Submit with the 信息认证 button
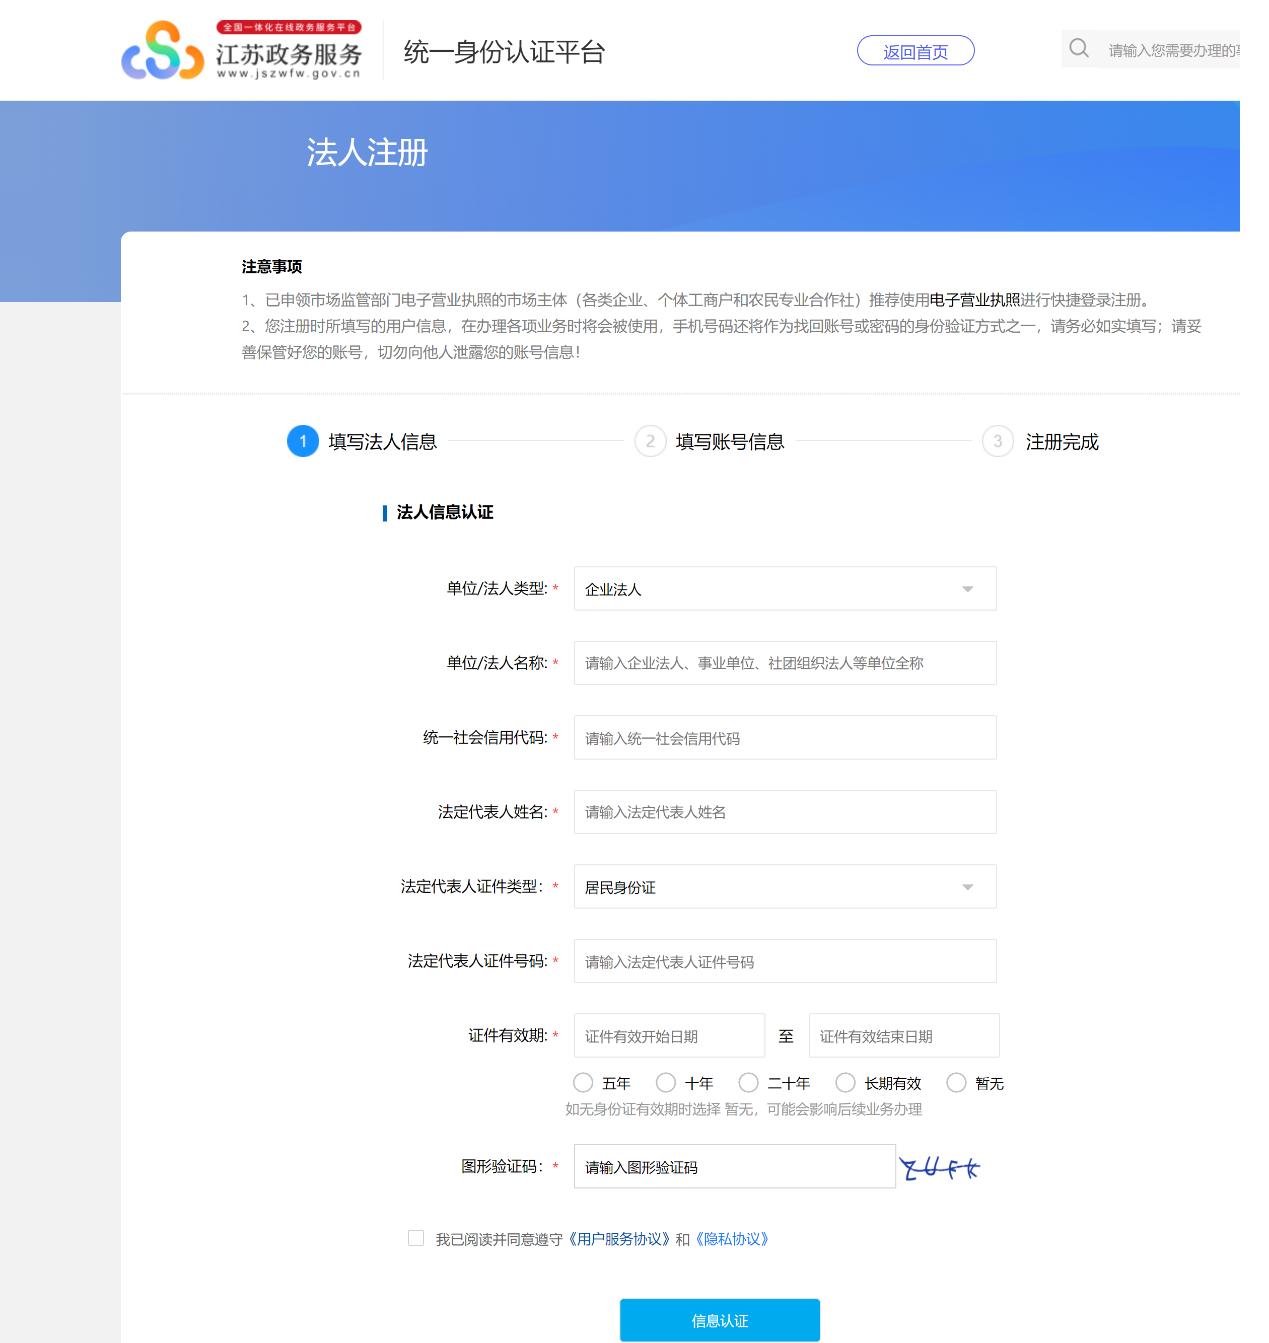 coord(720,1320)
